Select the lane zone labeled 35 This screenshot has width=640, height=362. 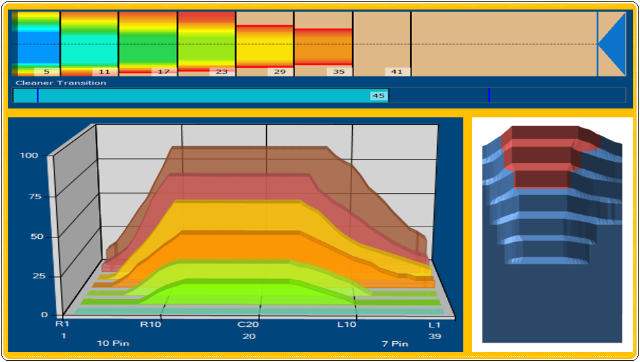point(323,44)
